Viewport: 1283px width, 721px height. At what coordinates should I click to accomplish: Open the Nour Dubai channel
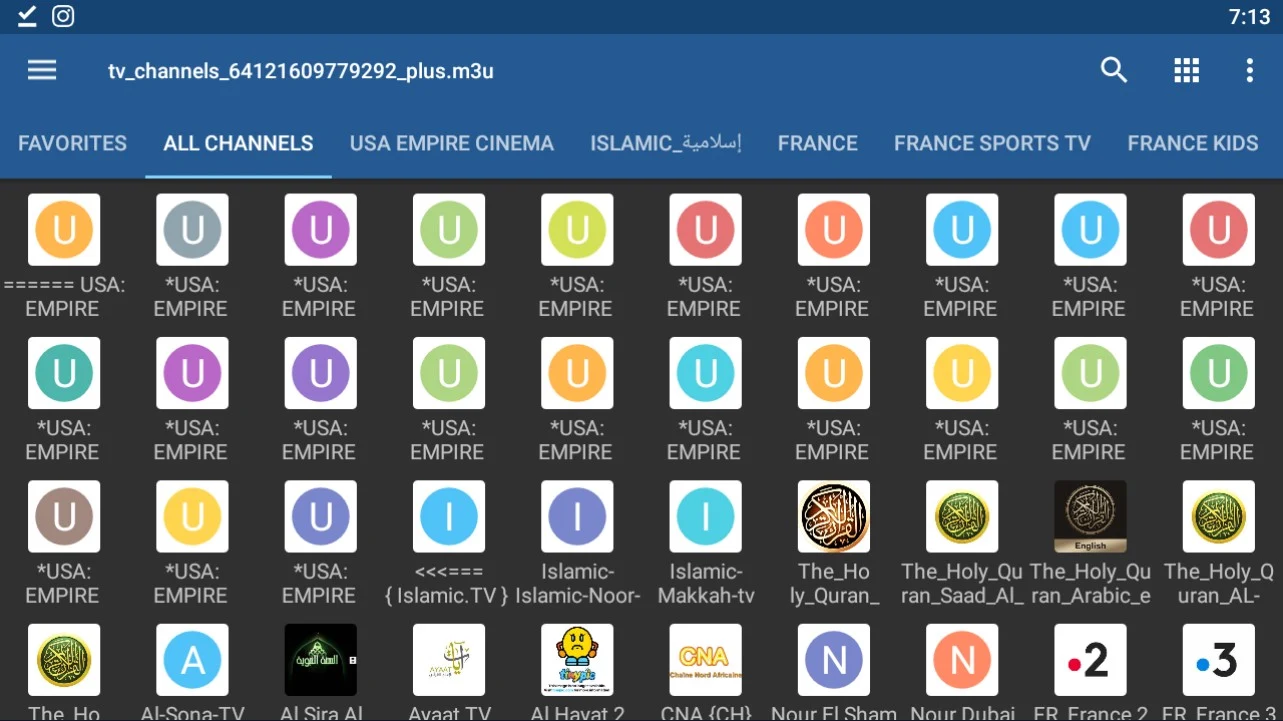pos(962,672)
